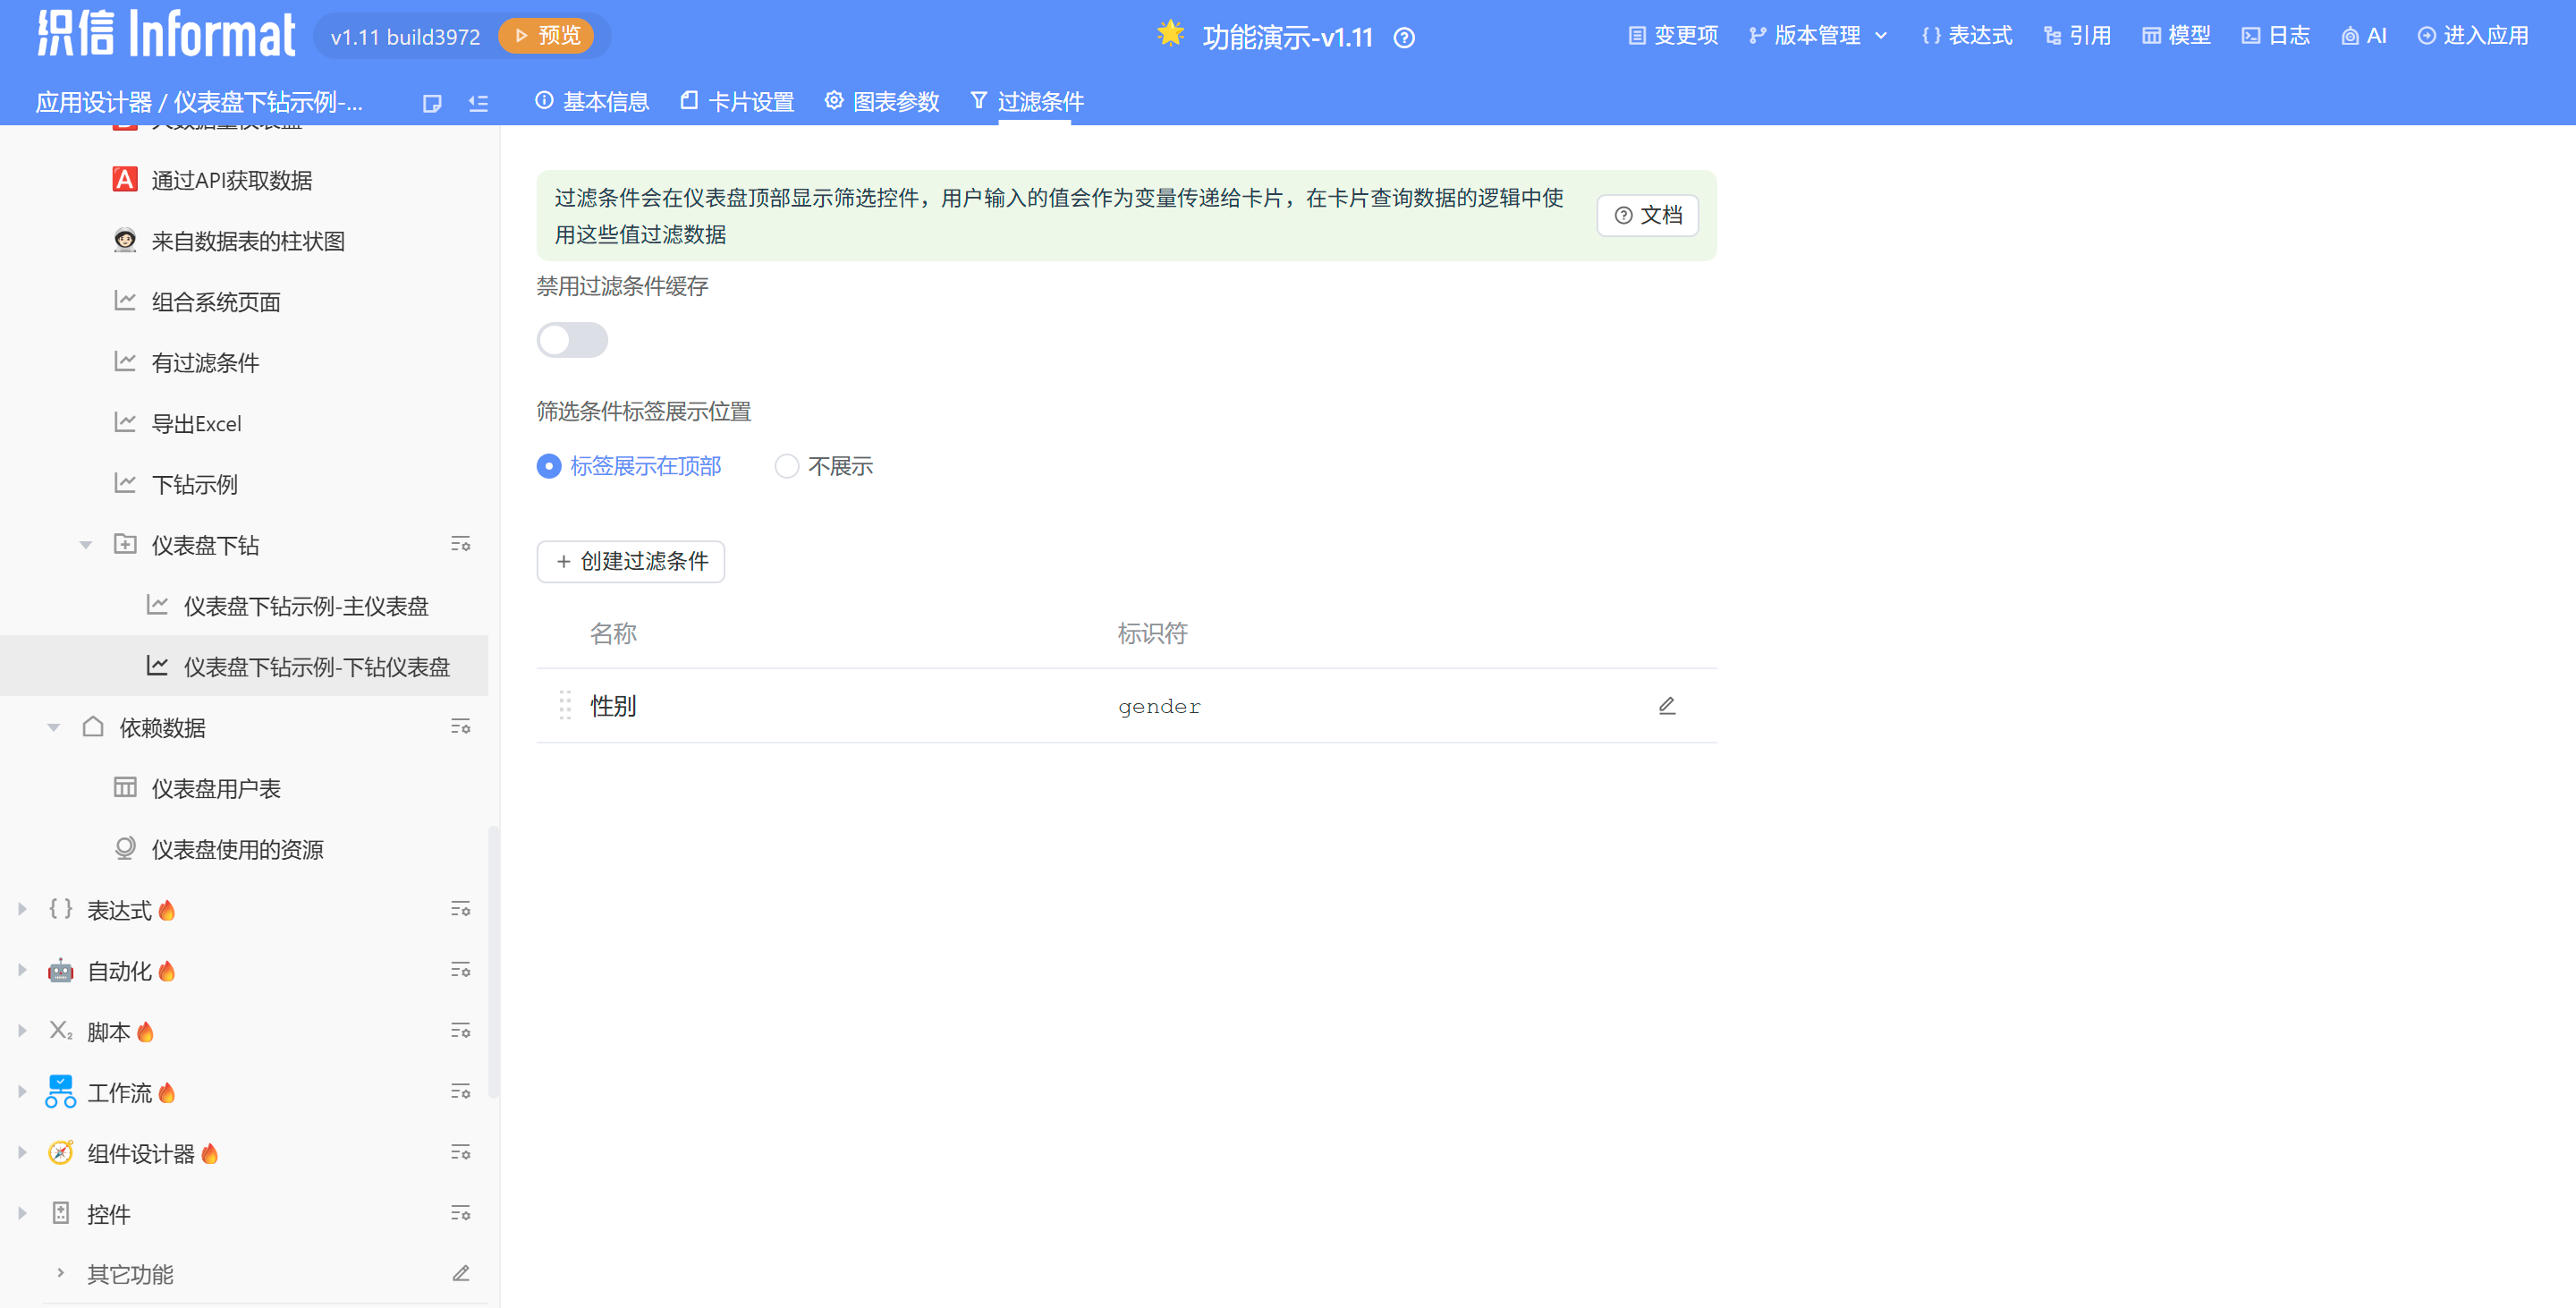
Task: Click the edit pencil next to 其它功能
Action: point(460,1273)
